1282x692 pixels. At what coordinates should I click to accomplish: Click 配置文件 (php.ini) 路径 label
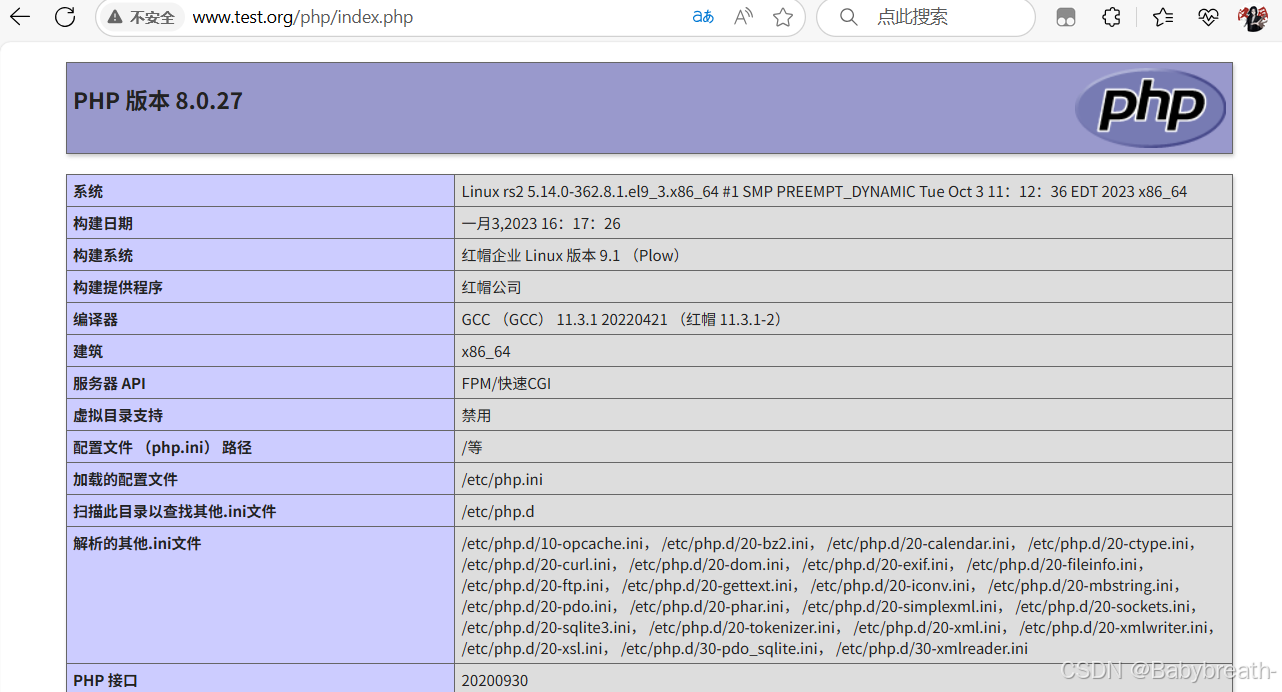click(162, 447)
